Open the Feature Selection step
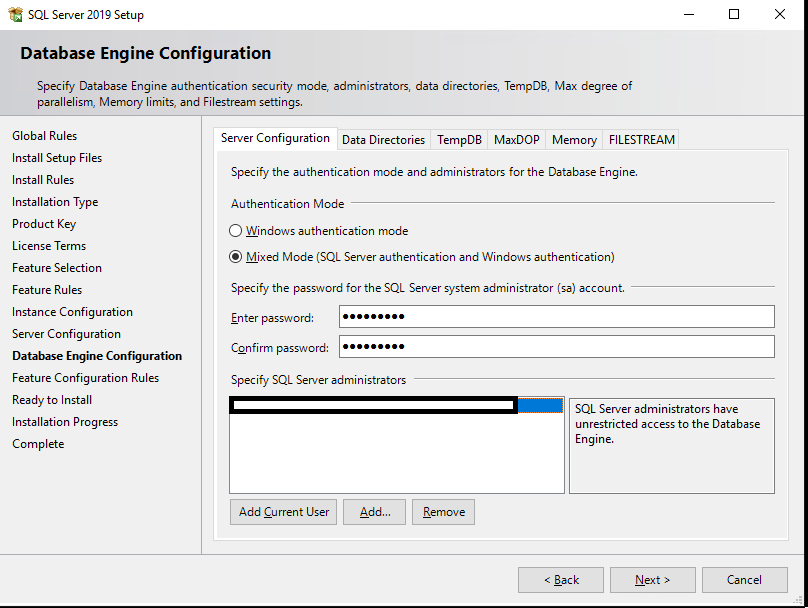 click(x=57, y=267)
